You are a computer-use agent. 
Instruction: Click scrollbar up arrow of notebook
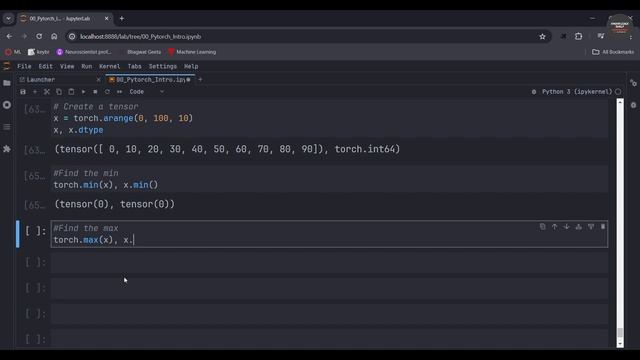620,102
